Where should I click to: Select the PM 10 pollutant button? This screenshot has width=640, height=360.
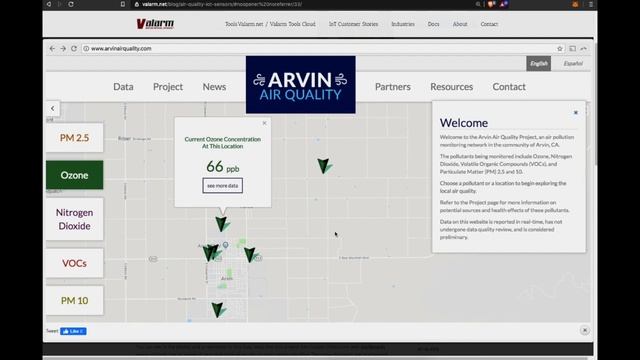click(74, 301)
